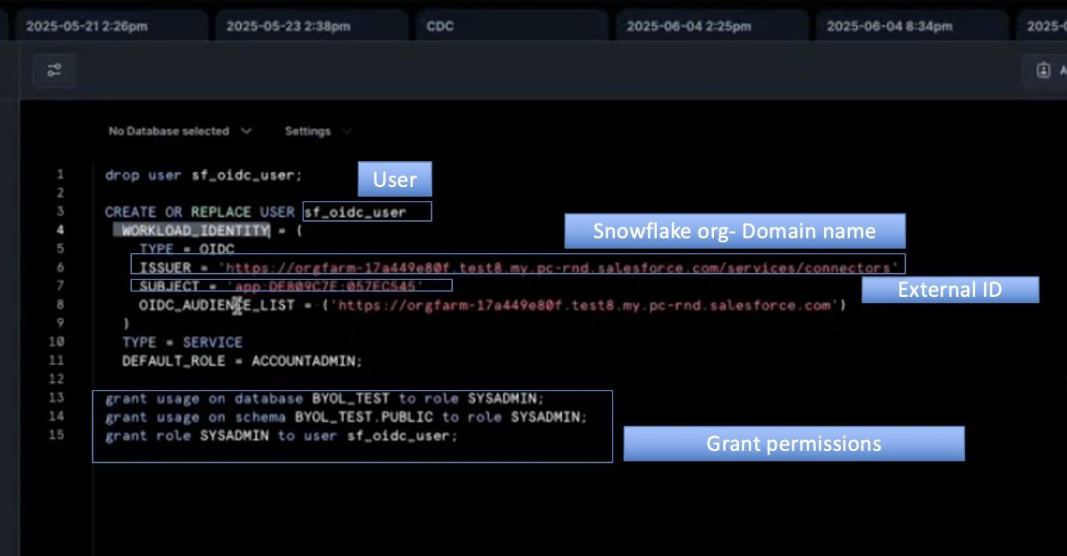Open the filter settings sliders icon

[x=54, y=70]
